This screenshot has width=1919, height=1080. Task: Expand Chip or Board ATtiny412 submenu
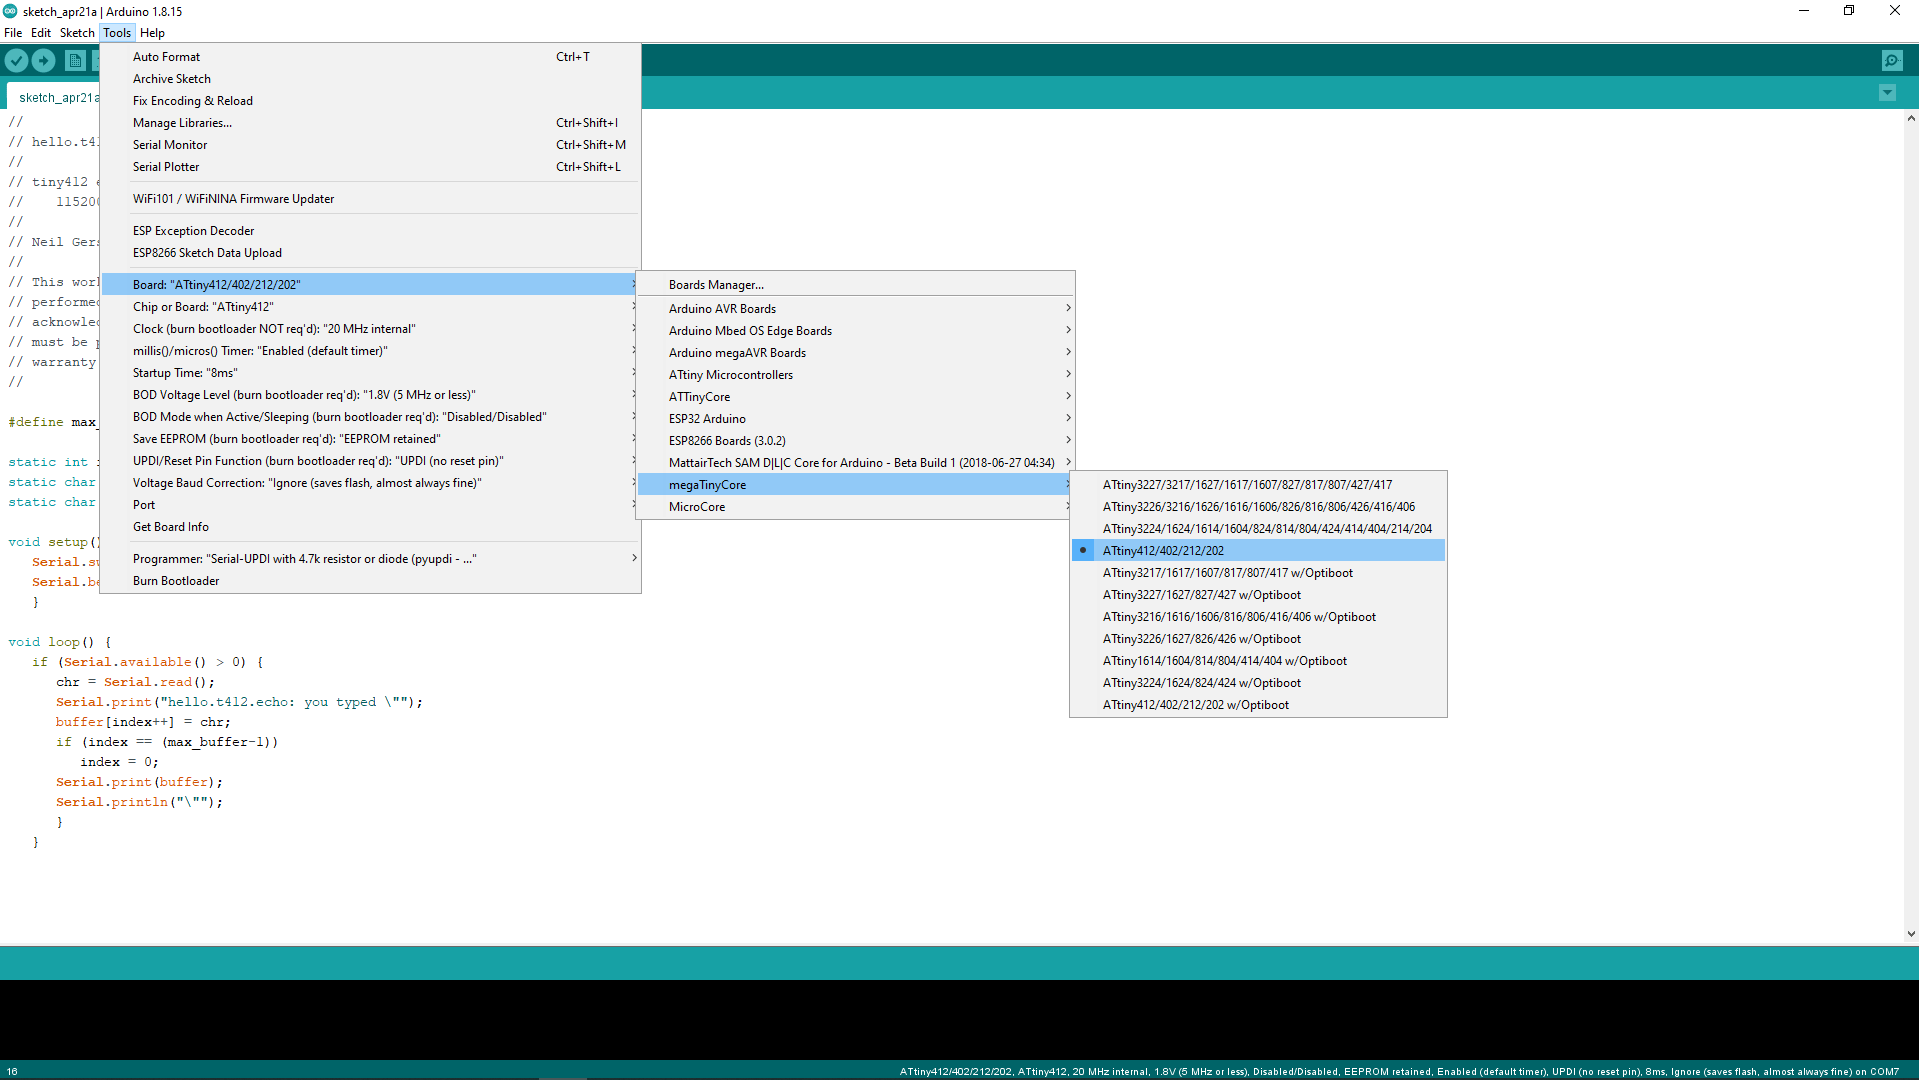coord(370,307)
